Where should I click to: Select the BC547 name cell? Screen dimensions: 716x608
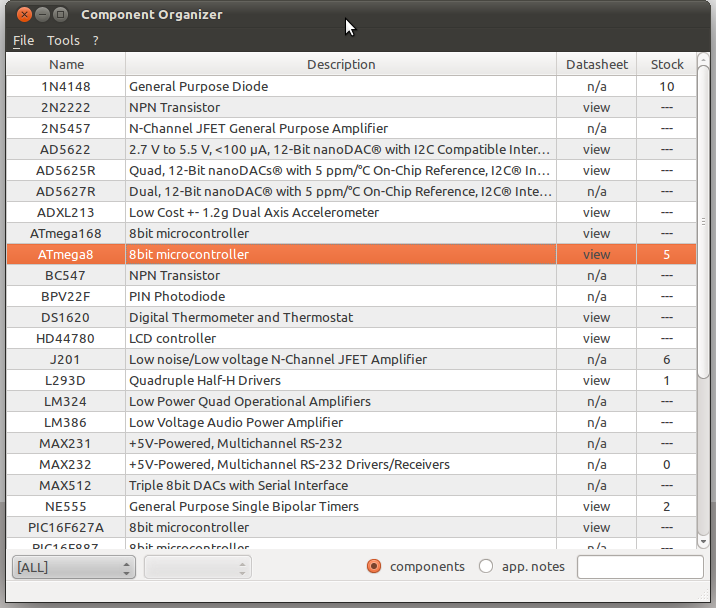click(x=66, y=276)
